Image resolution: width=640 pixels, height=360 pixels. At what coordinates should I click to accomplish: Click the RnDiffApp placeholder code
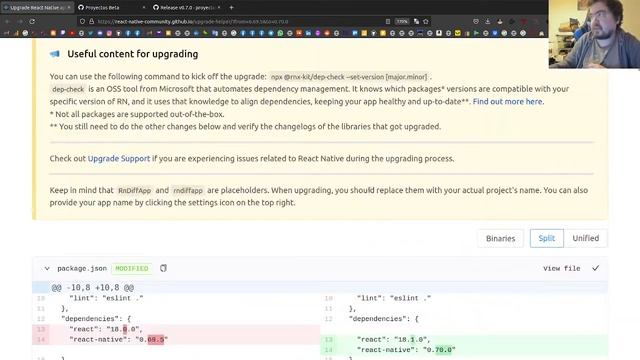[134, 190]
